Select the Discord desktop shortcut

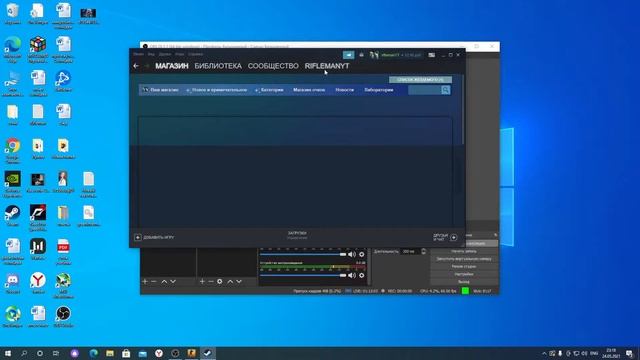(x=13, y=284)
